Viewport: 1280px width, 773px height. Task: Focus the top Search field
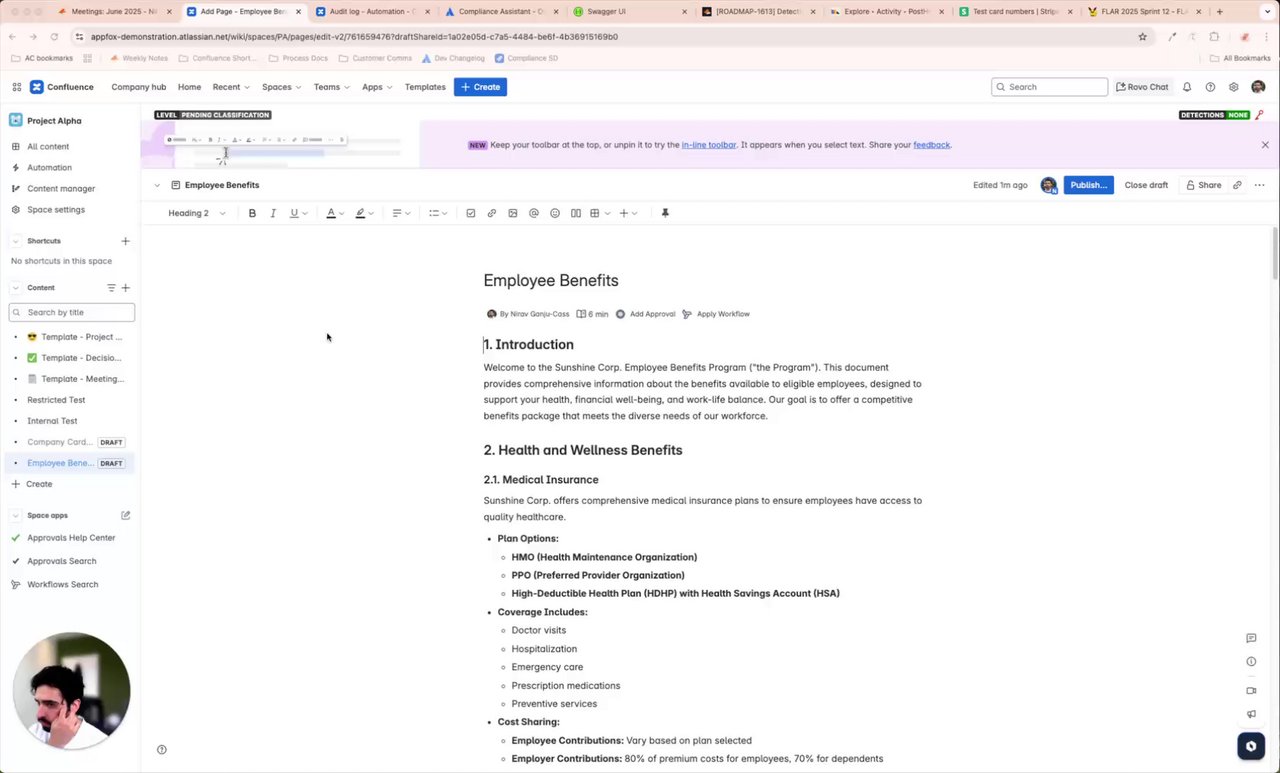pyautogui.click(x=1050, y=87)
